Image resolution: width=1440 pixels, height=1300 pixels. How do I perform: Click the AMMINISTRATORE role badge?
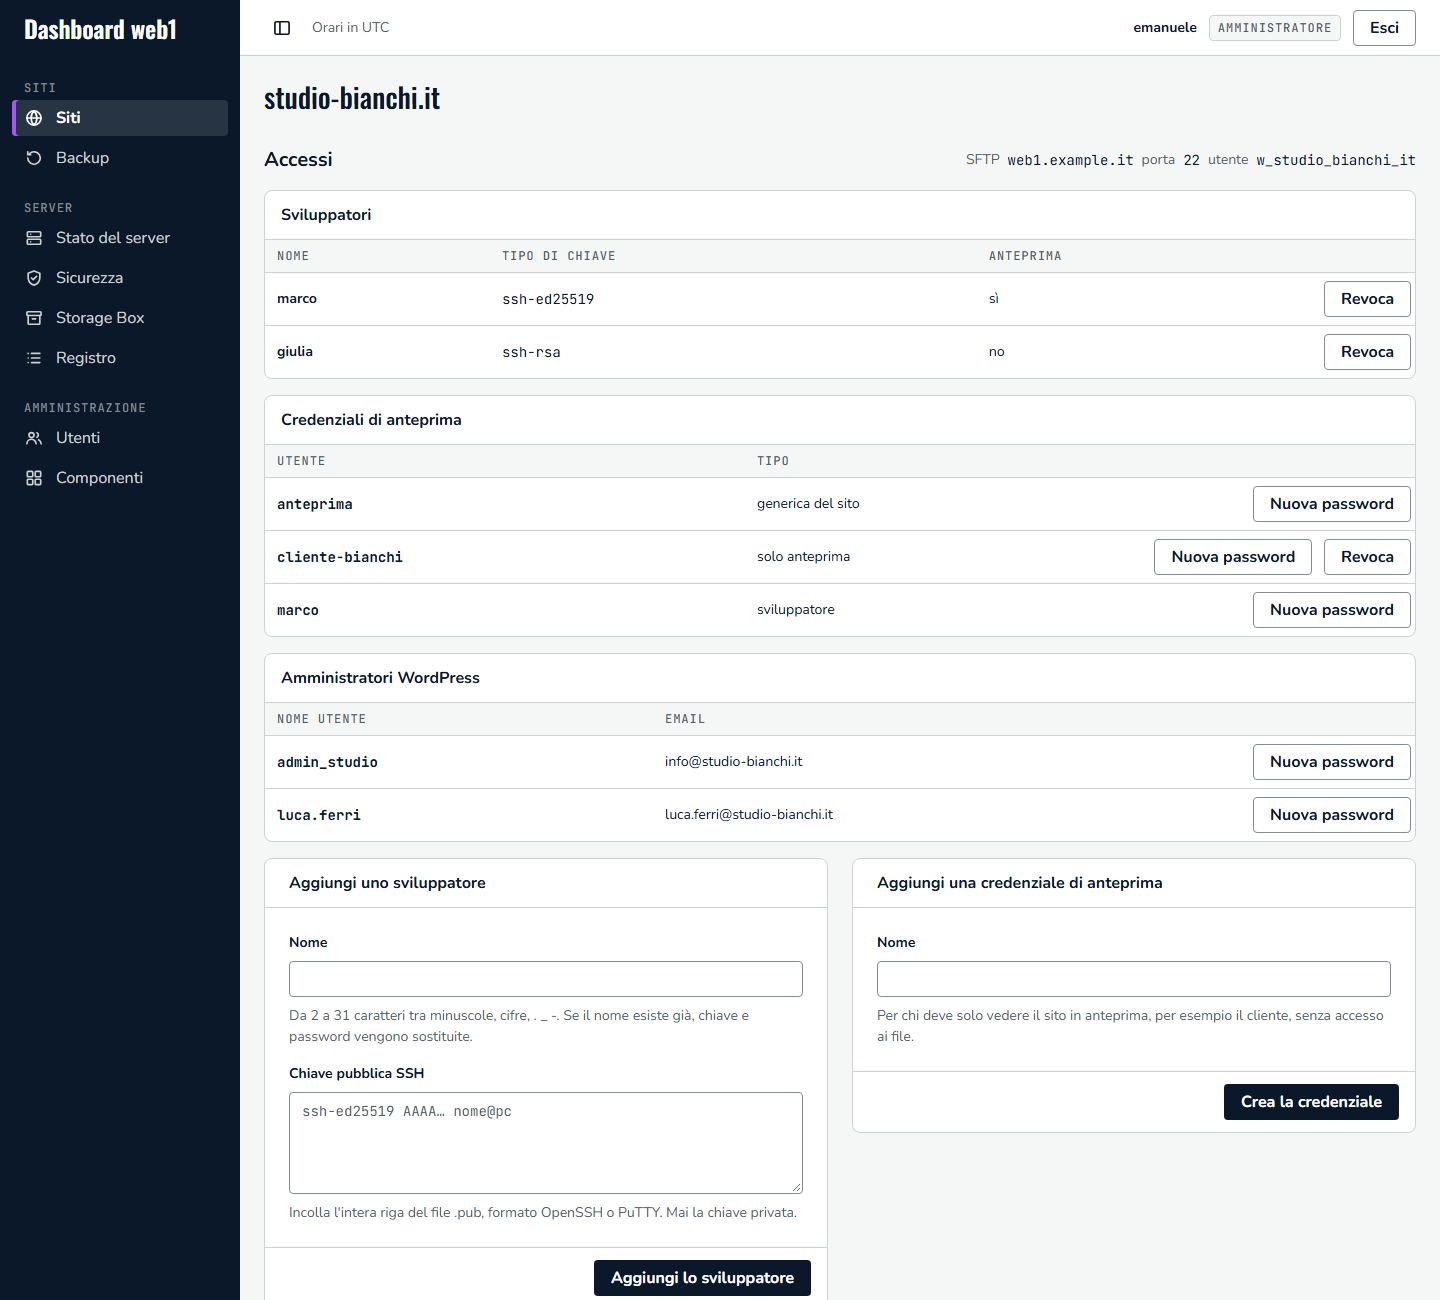tap(1275, 28)
